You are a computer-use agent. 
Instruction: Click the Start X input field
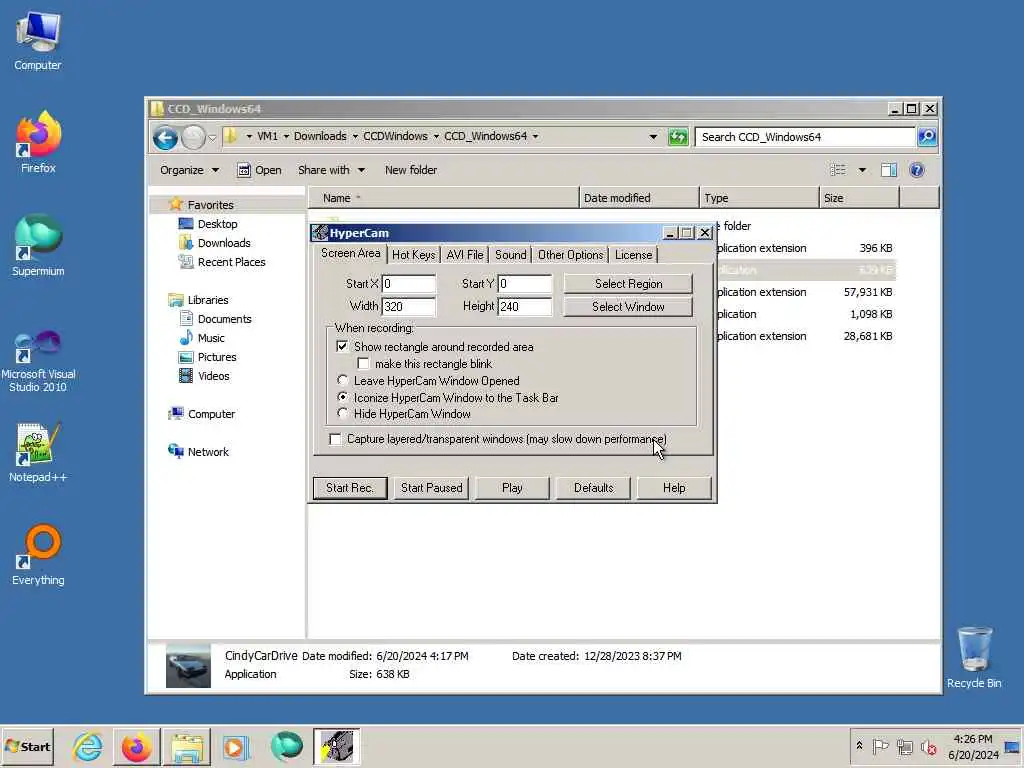(409, 284)
